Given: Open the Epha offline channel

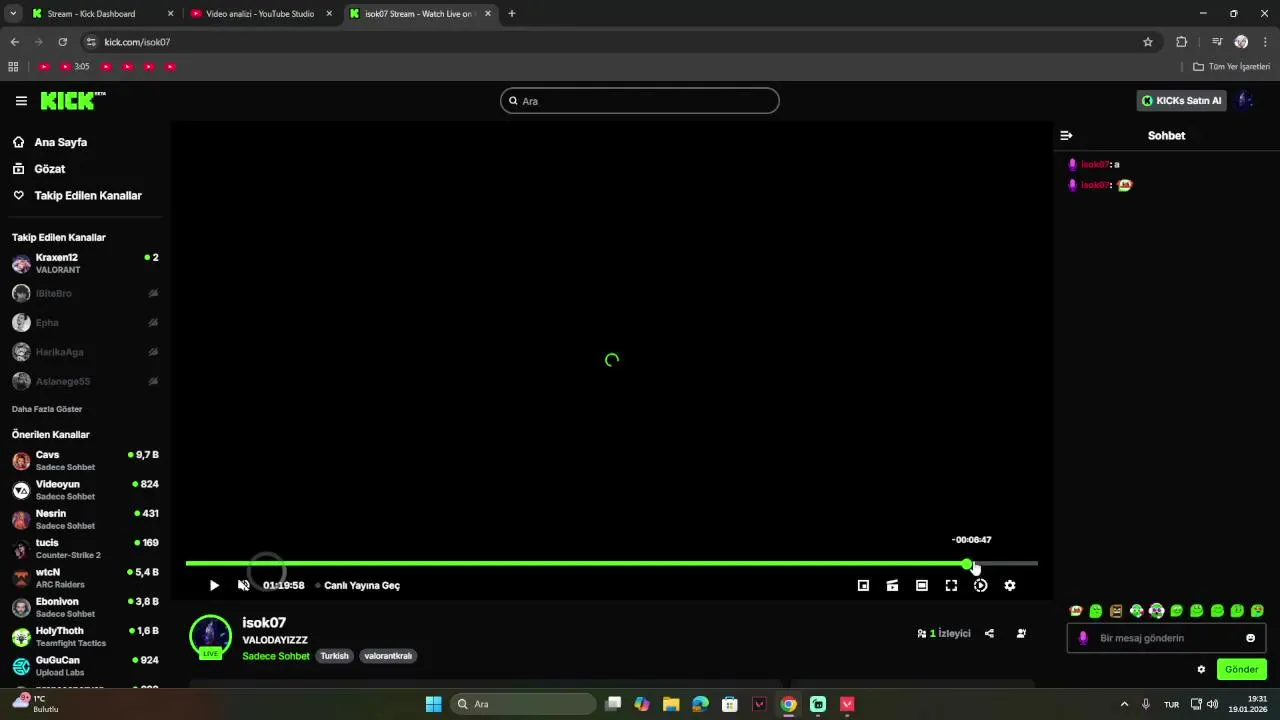Looking at the screenshot, I should click(x=85, y=323).
